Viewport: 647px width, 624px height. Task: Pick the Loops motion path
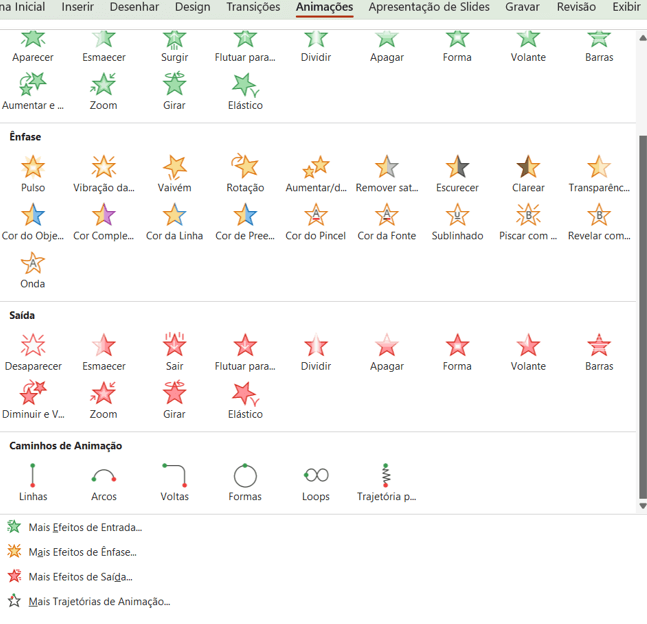(316, 482)
